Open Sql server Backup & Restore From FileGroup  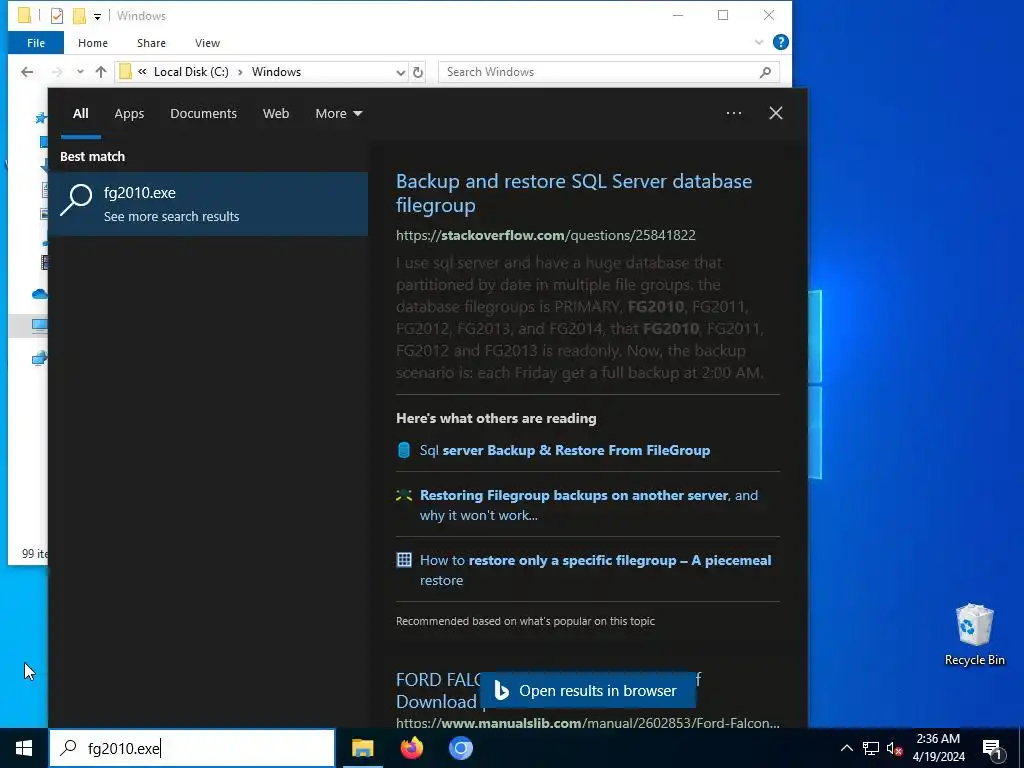click(x=564, y=450)
